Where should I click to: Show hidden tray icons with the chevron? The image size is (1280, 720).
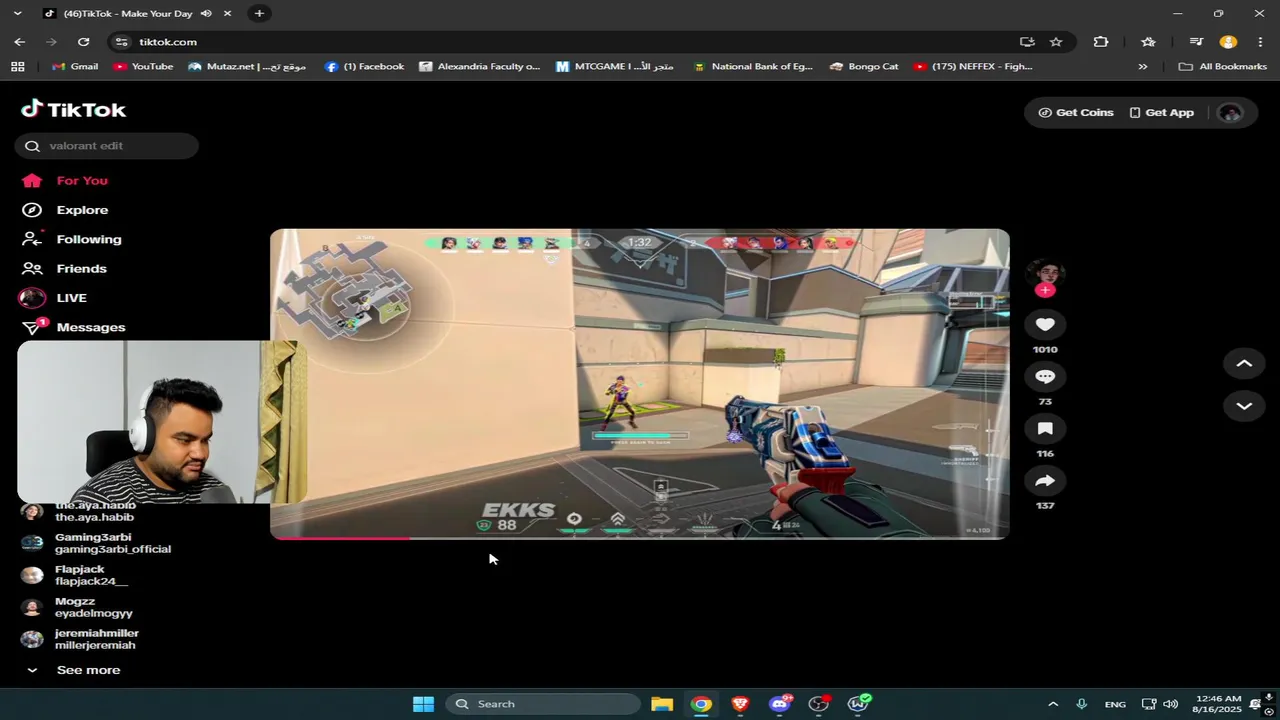(1053, 704)
